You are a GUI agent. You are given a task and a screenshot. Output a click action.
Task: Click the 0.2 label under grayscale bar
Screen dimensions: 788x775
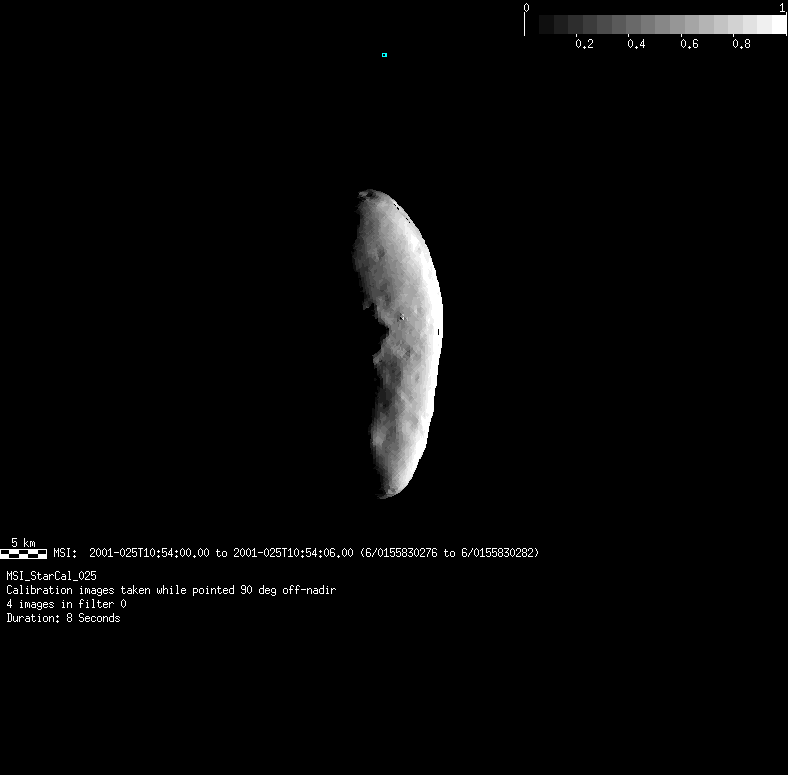584,44
